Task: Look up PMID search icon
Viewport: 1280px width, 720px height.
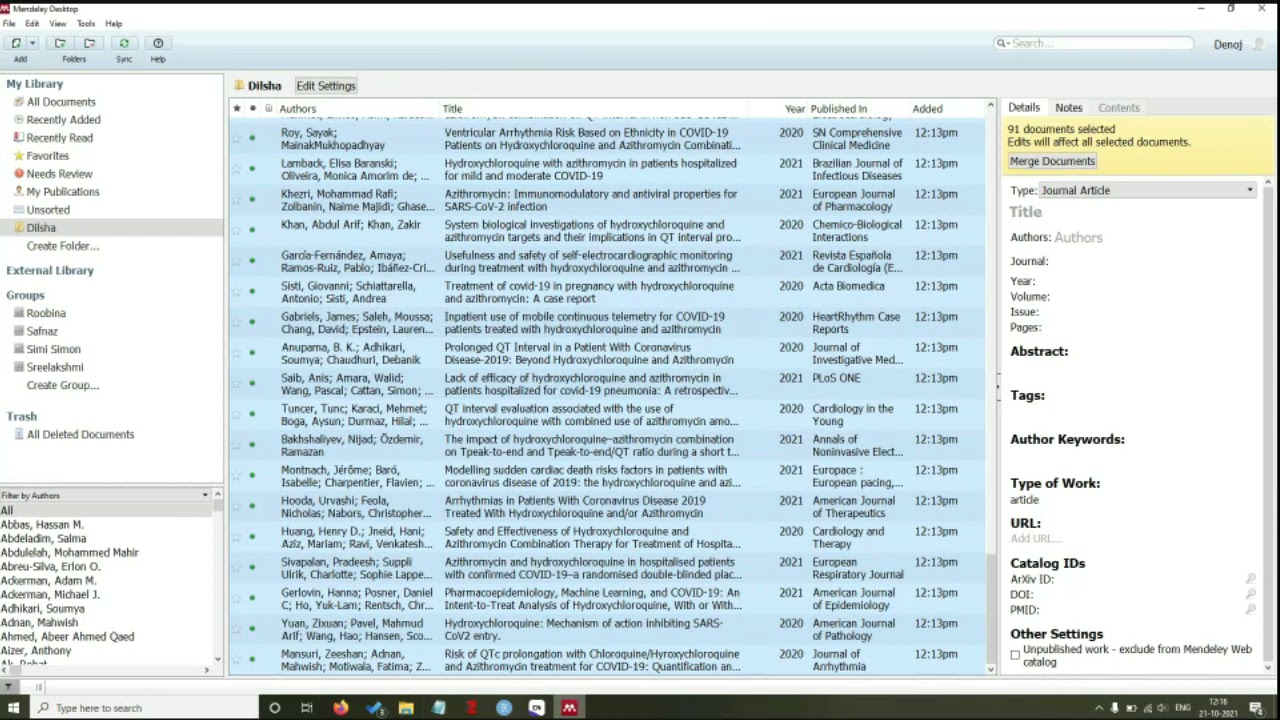Action: (1250, 609)
